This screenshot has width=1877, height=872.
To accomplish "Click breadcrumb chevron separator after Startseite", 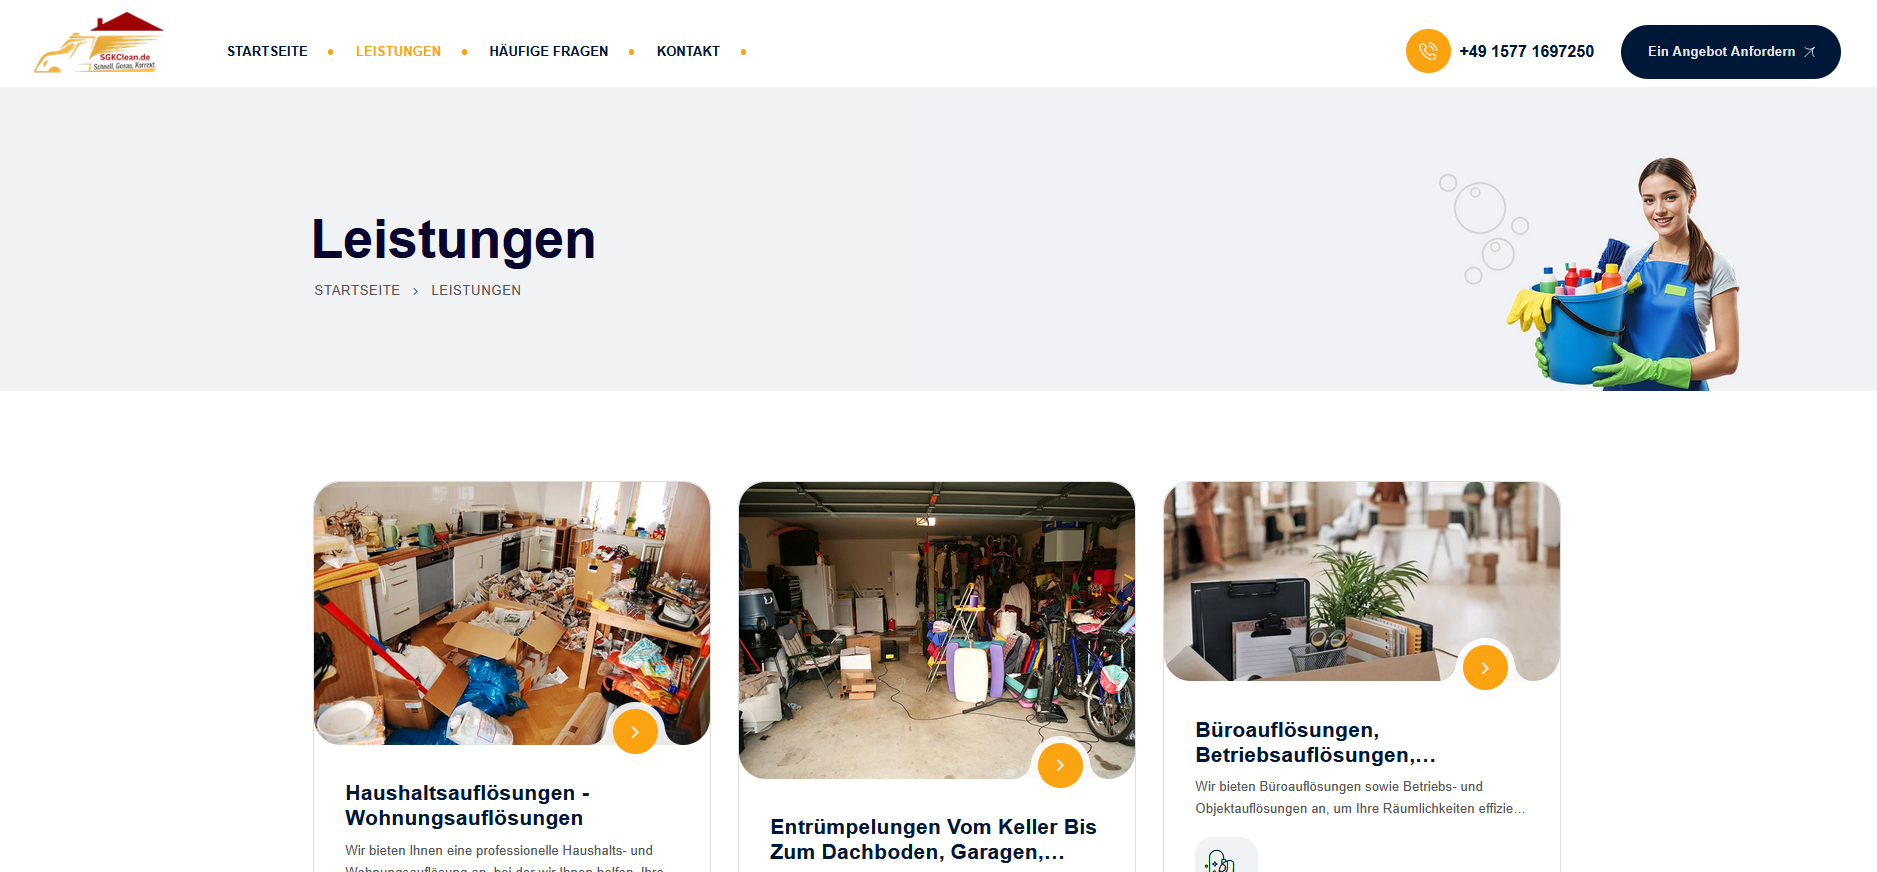I will point(416,291).
